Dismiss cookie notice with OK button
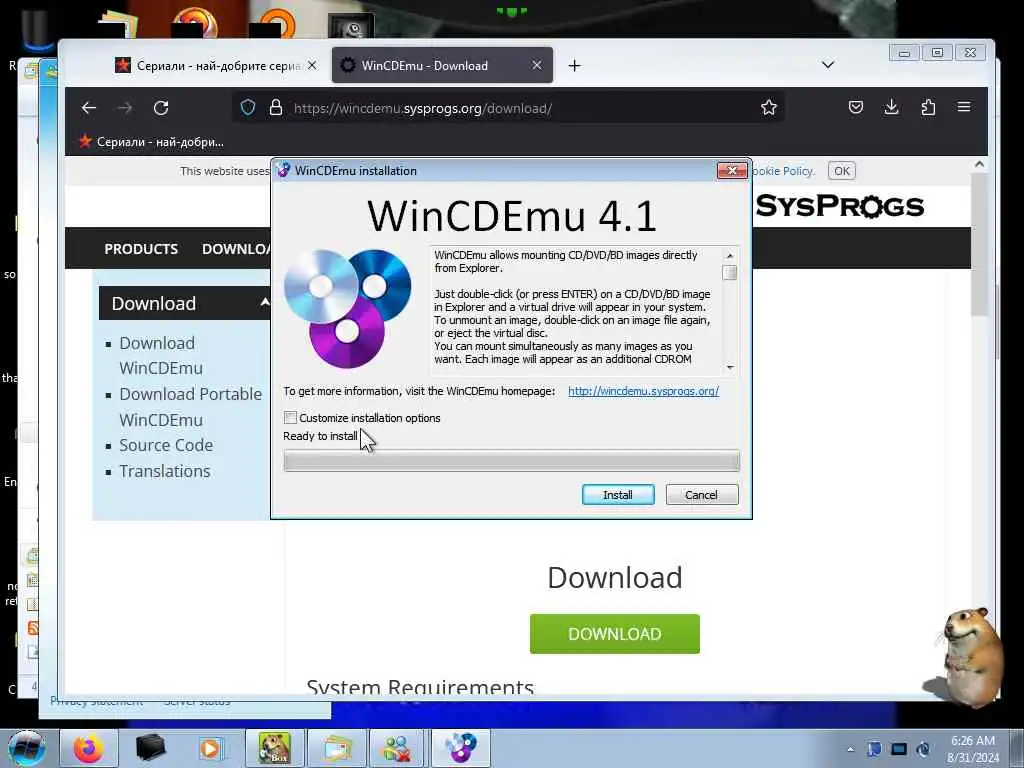 click(842, 171)
